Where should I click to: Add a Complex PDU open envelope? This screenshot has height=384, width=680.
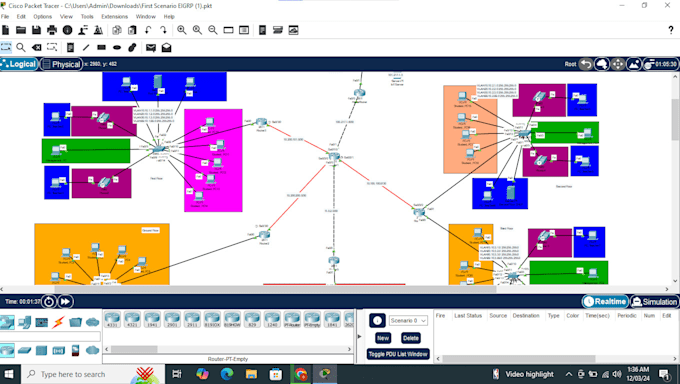[167, 47]
